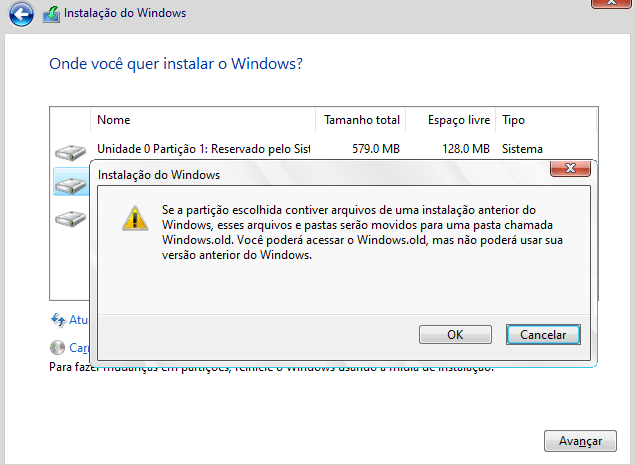The width and height of the screenshot is (635, 465).
Task: Click the 128.0 MB free space cell
Action: tap(466, 149)
